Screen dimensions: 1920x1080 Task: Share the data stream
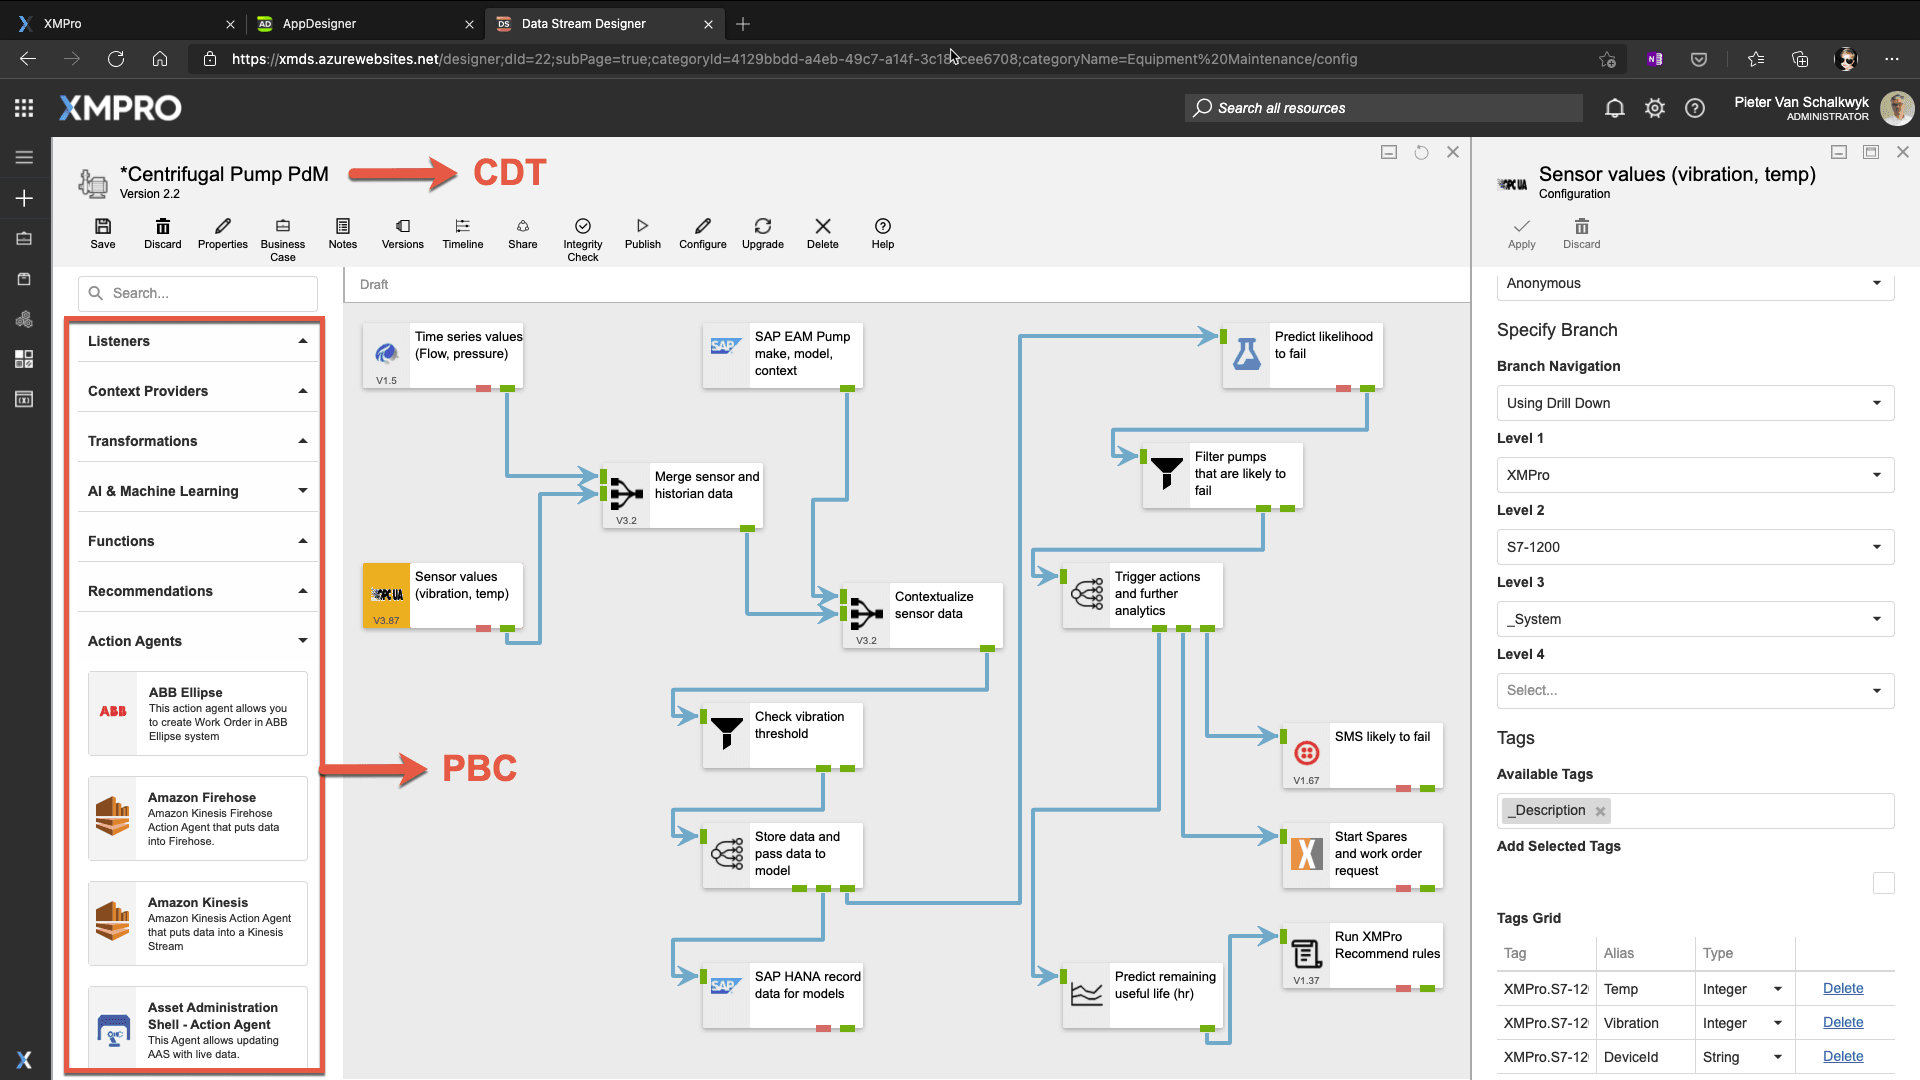[522, 234]
